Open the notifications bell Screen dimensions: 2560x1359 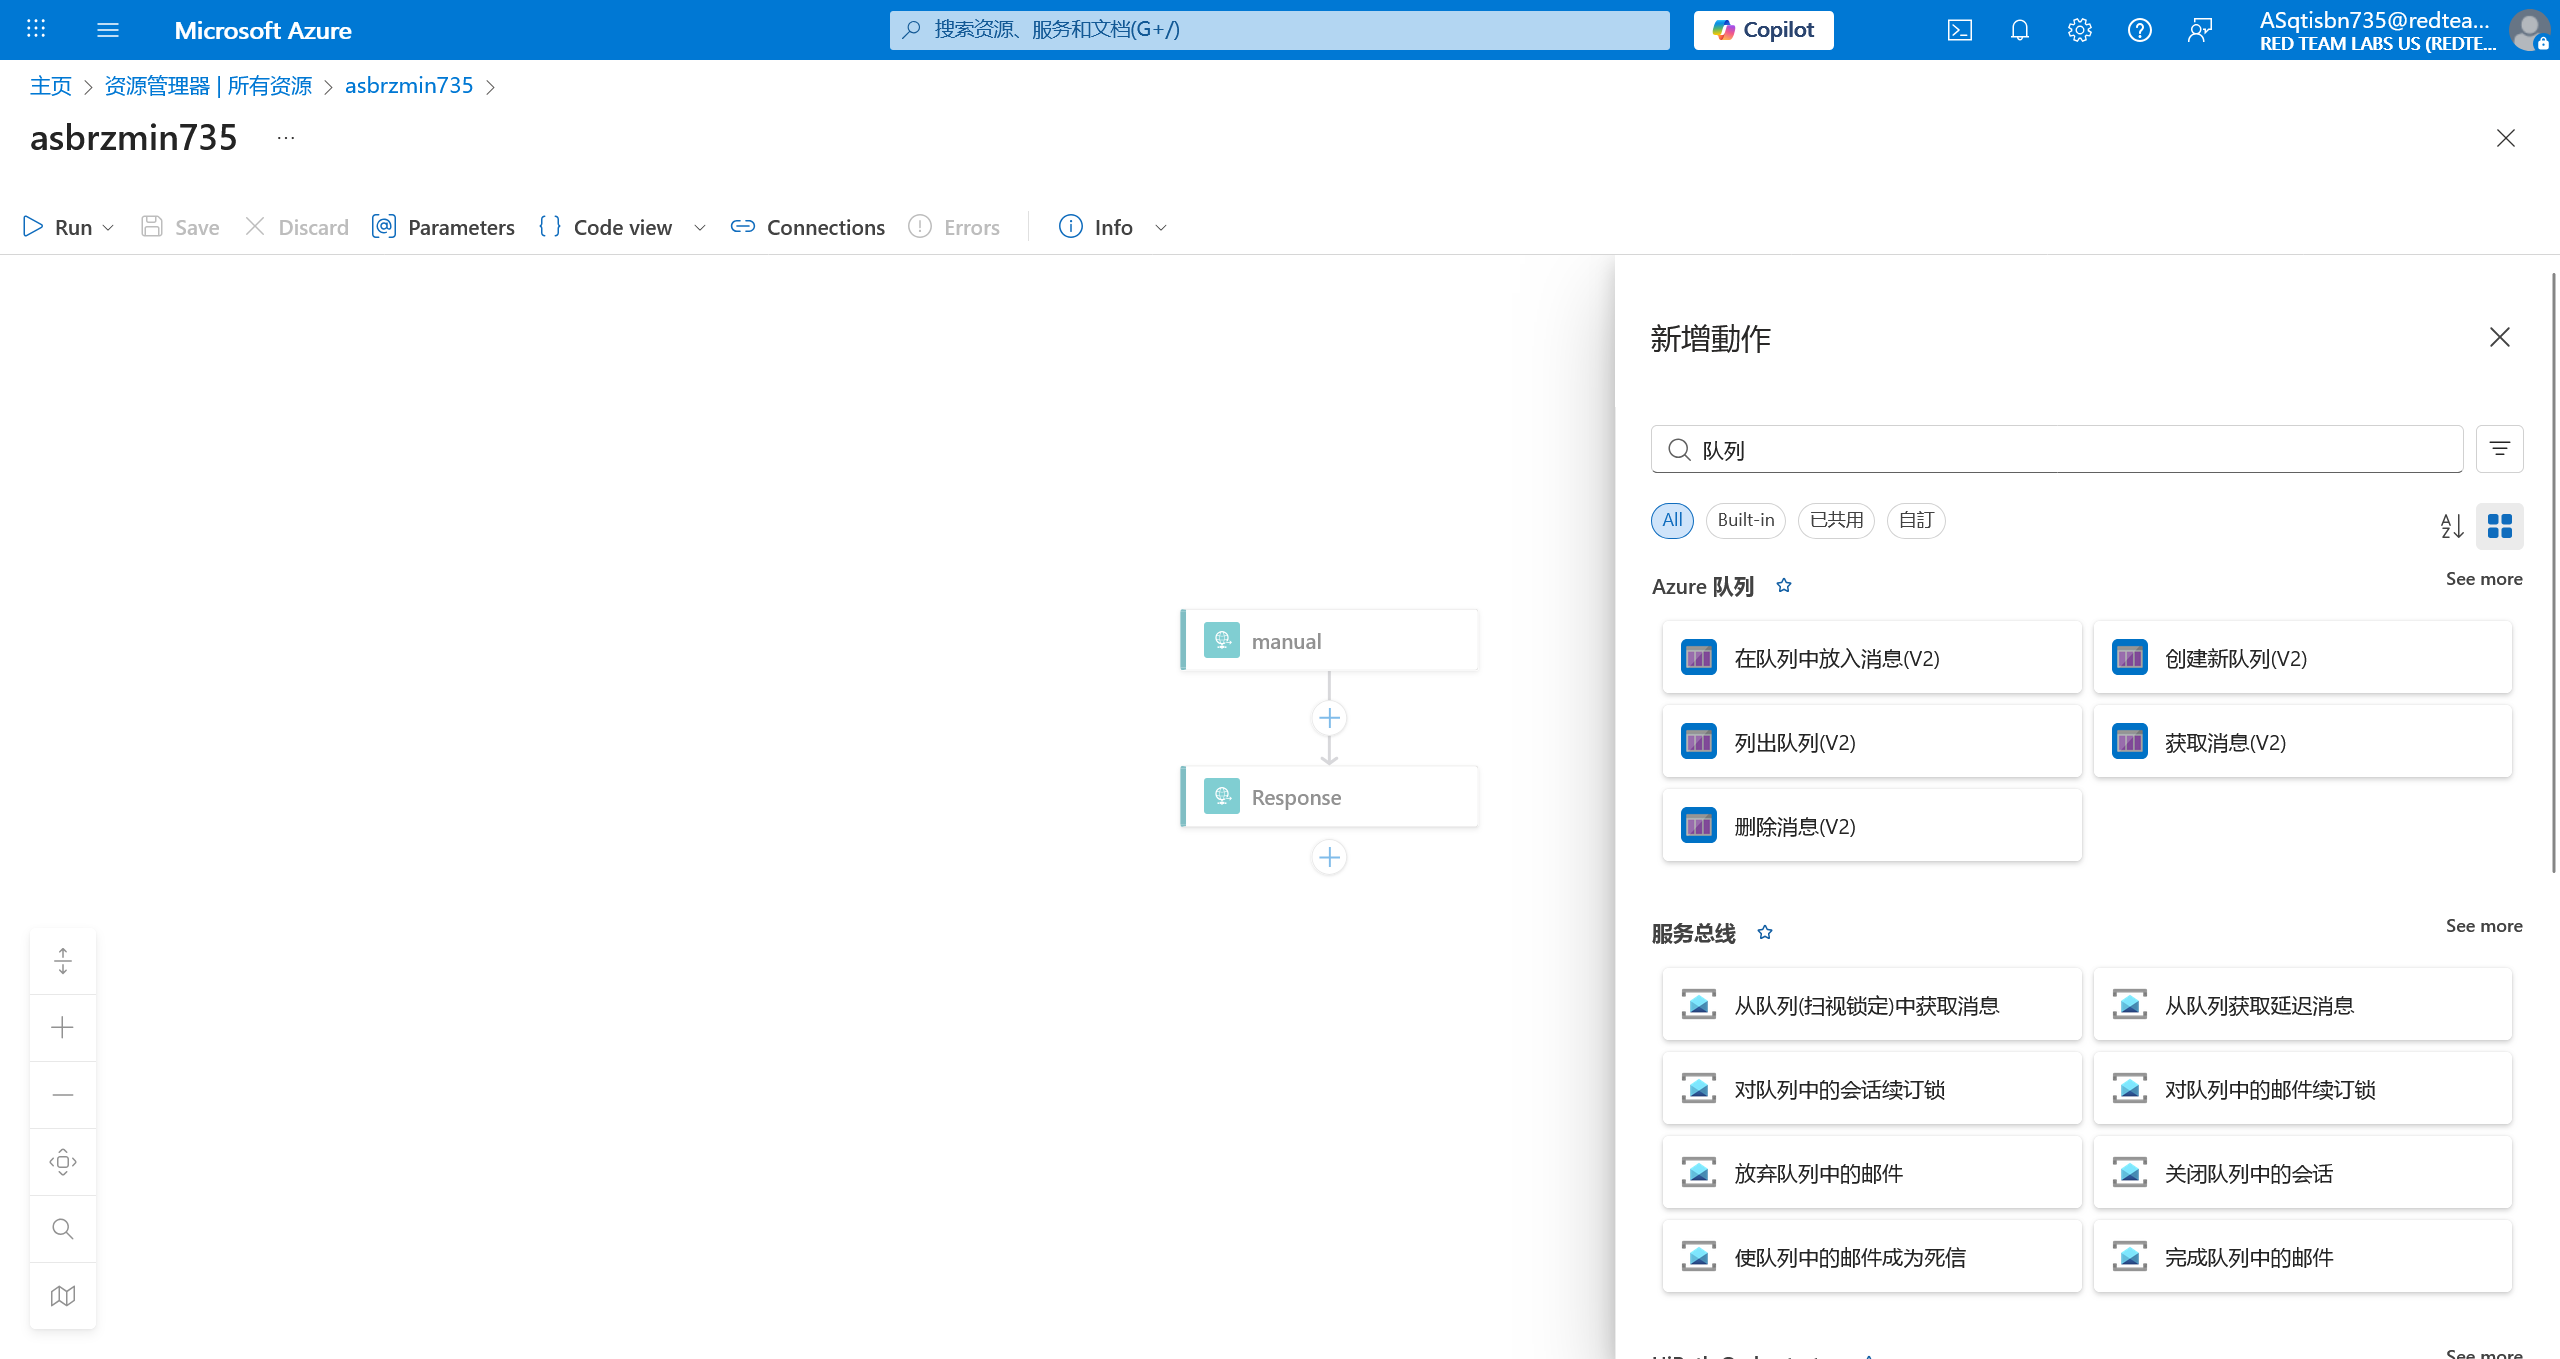[x=2019, y=30]
